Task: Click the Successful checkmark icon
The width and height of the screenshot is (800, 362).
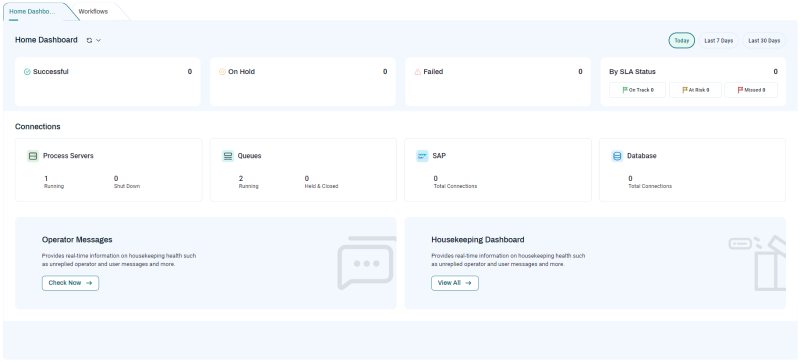Action: (27, 72)
